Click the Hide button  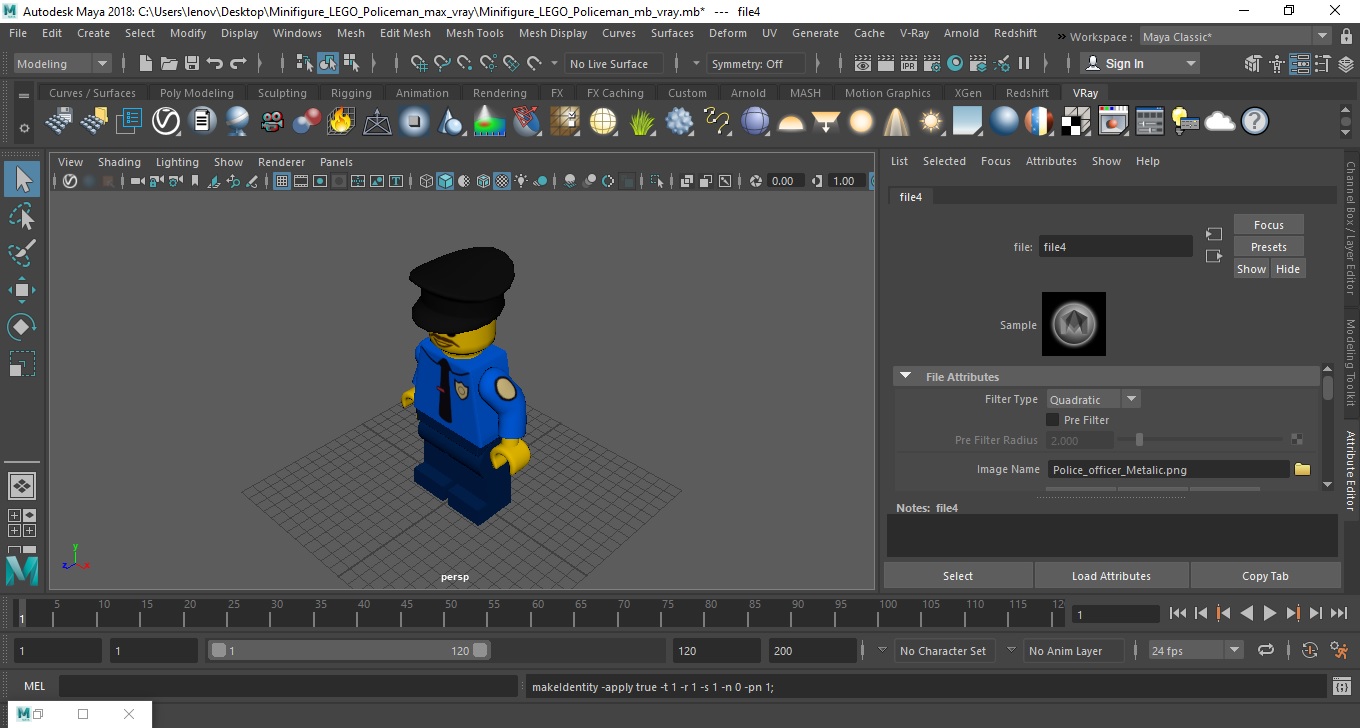pyautogui.click(x=1288, y=269)
